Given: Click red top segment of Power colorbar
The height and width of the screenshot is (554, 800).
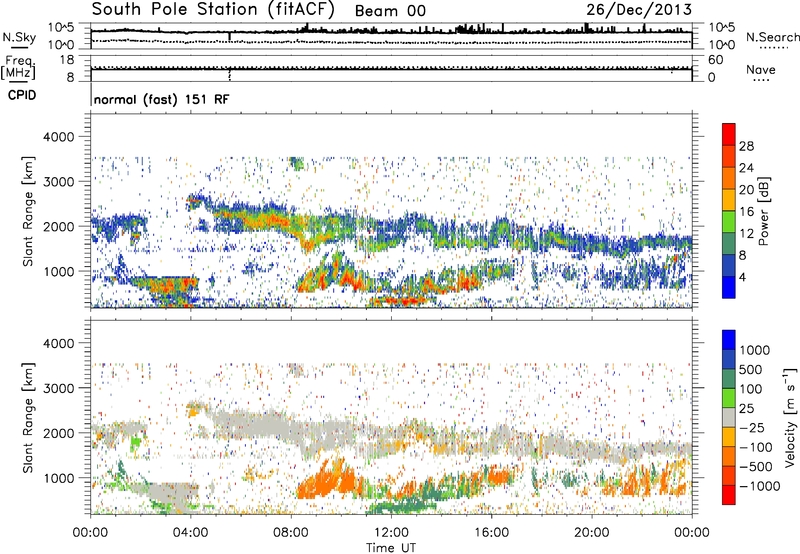Looking at the screenshot, I should (729, 134).
